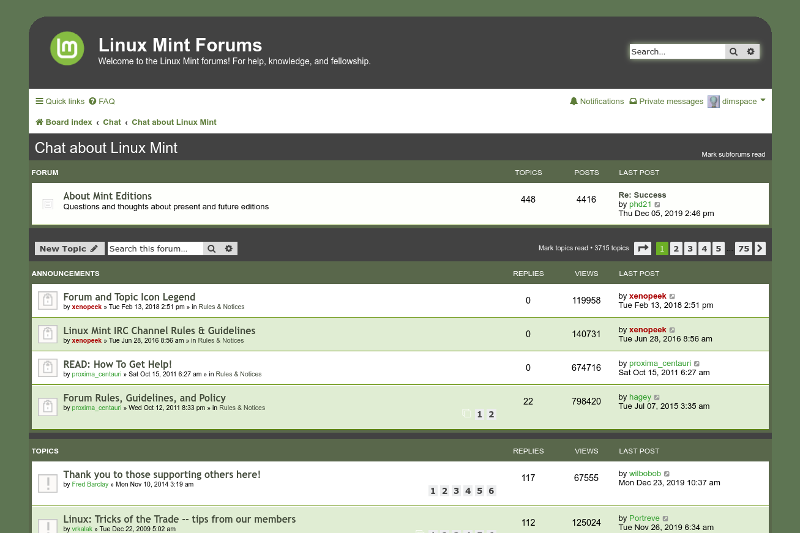Click the About Mint Editions forum icon

coord(47,204)
